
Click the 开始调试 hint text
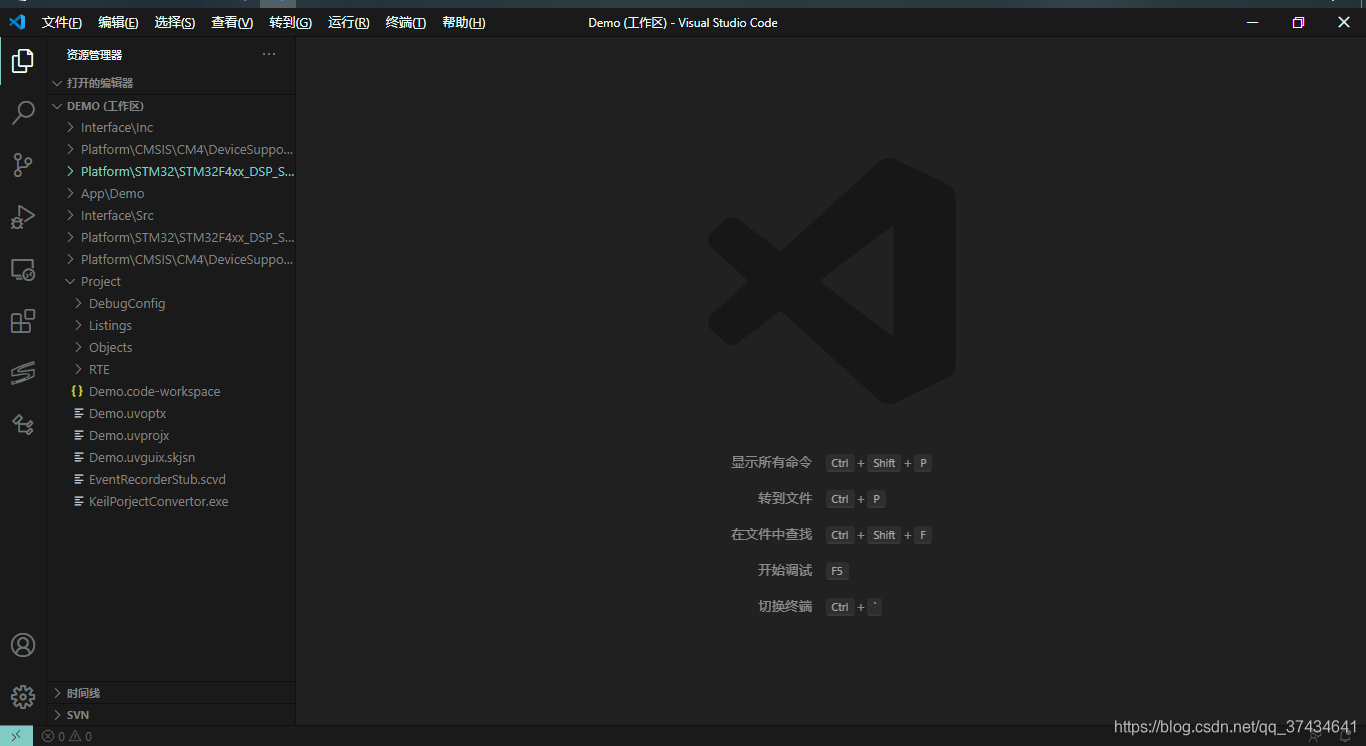pos(785,570)
